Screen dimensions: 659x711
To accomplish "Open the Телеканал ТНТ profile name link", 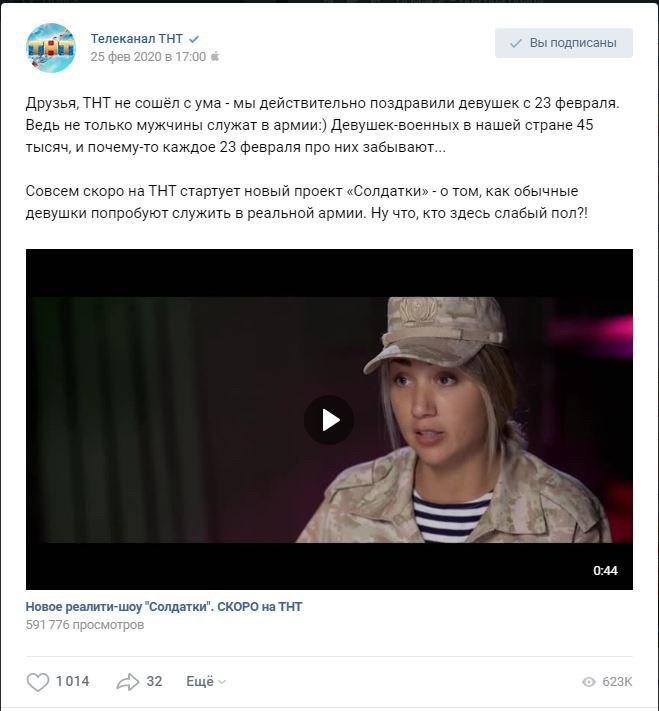I will click(x=137, y=39).
